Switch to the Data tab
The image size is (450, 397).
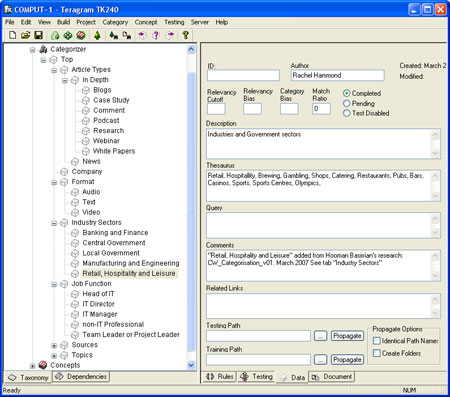292,377
